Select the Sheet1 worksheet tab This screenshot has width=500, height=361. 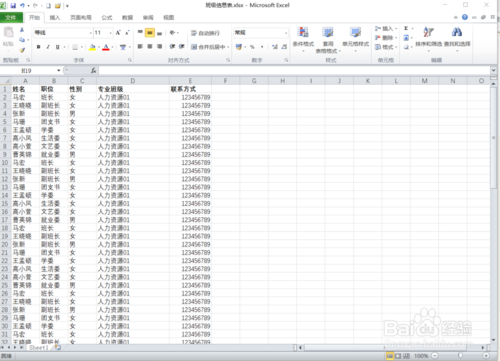click(38, 348)
